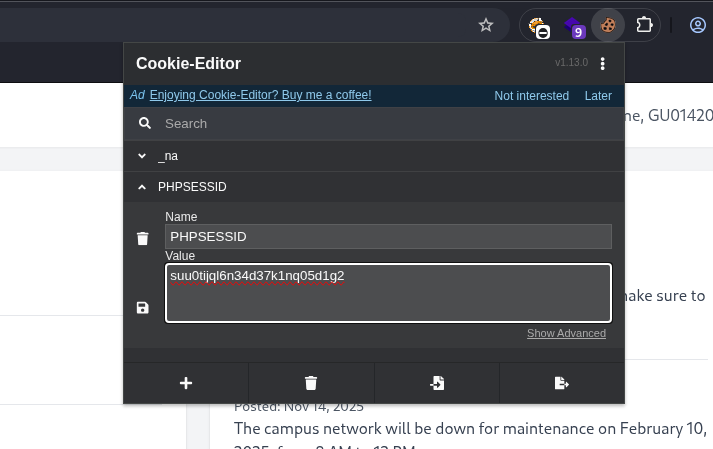Click the cookie Name input field
The image size is (713, 449).
pos(388,237)
